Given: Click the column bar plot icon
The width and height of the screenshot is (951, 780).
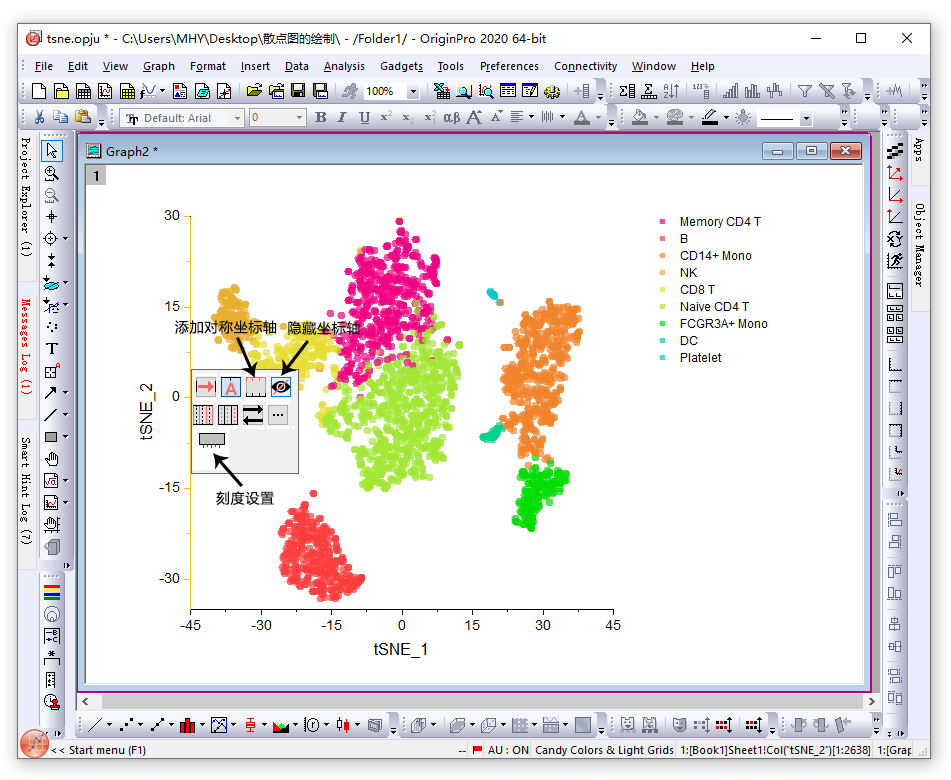Looking at the screenshot, I should [x=187, y=725].
